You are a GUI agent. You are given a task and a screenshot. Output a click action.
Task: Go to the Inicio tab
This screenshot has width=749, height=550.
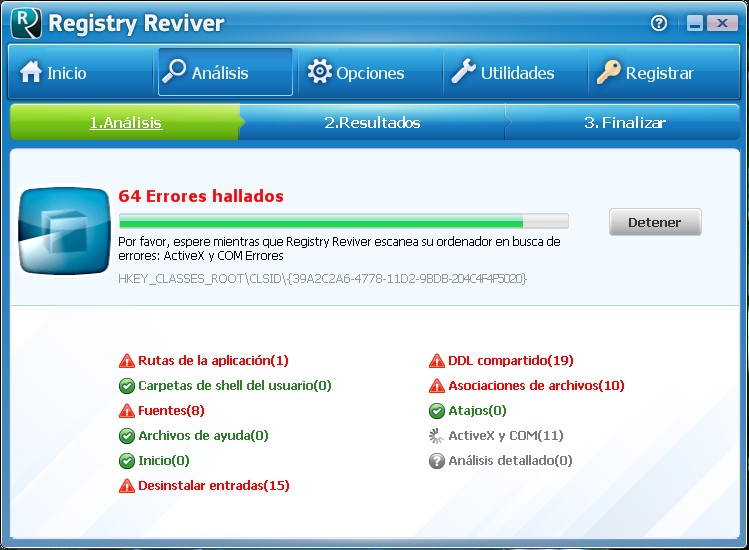(x=80, y=72)
